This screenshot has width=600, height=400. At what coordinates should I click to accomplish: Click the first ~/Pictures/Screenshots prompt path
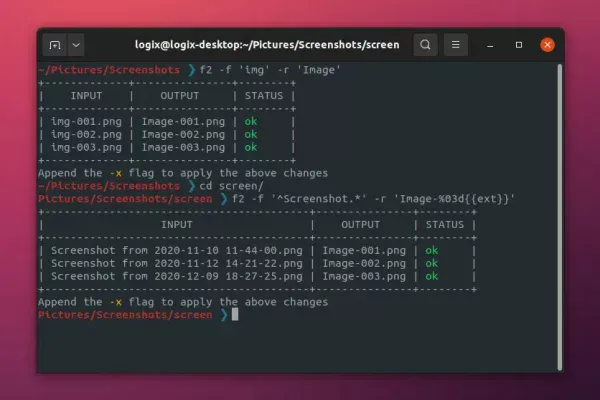click(x=109, y=70)
